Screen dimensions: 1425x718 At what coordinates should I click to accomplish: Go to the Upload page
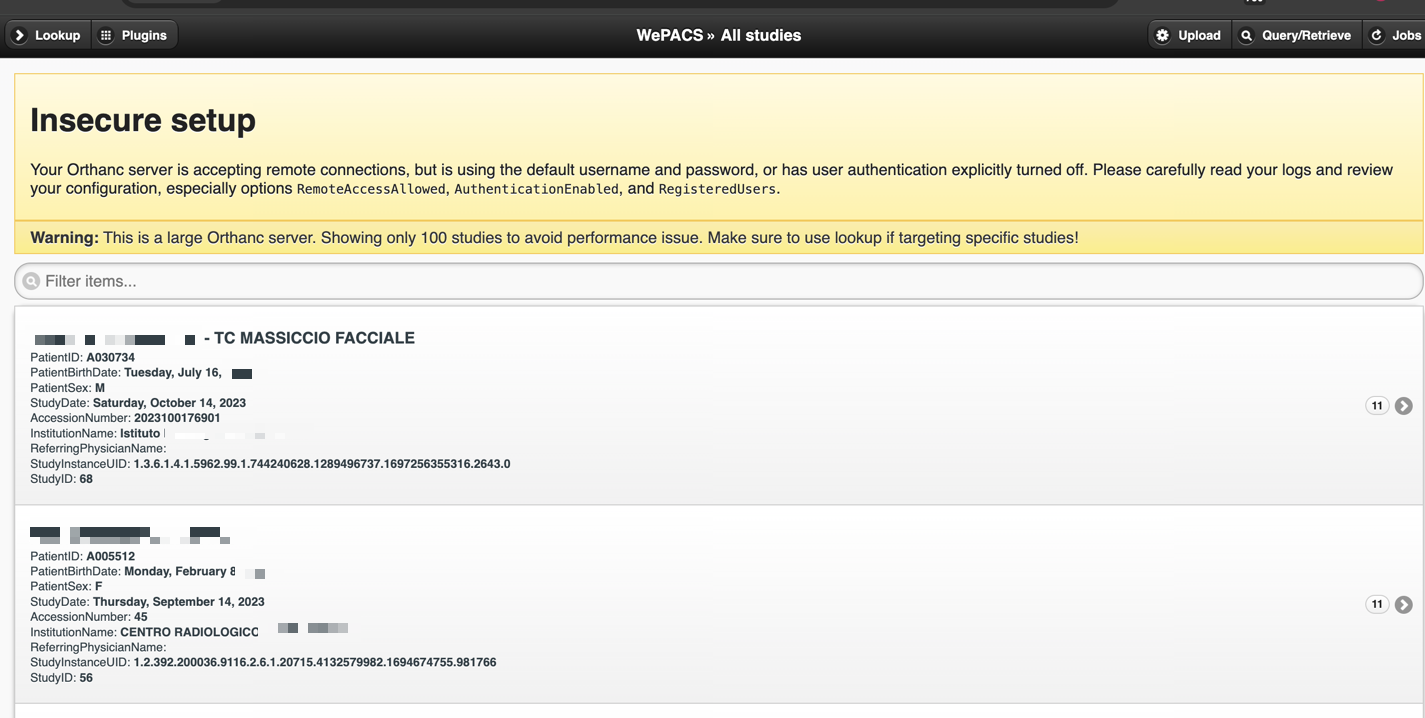click(1190, 35)
